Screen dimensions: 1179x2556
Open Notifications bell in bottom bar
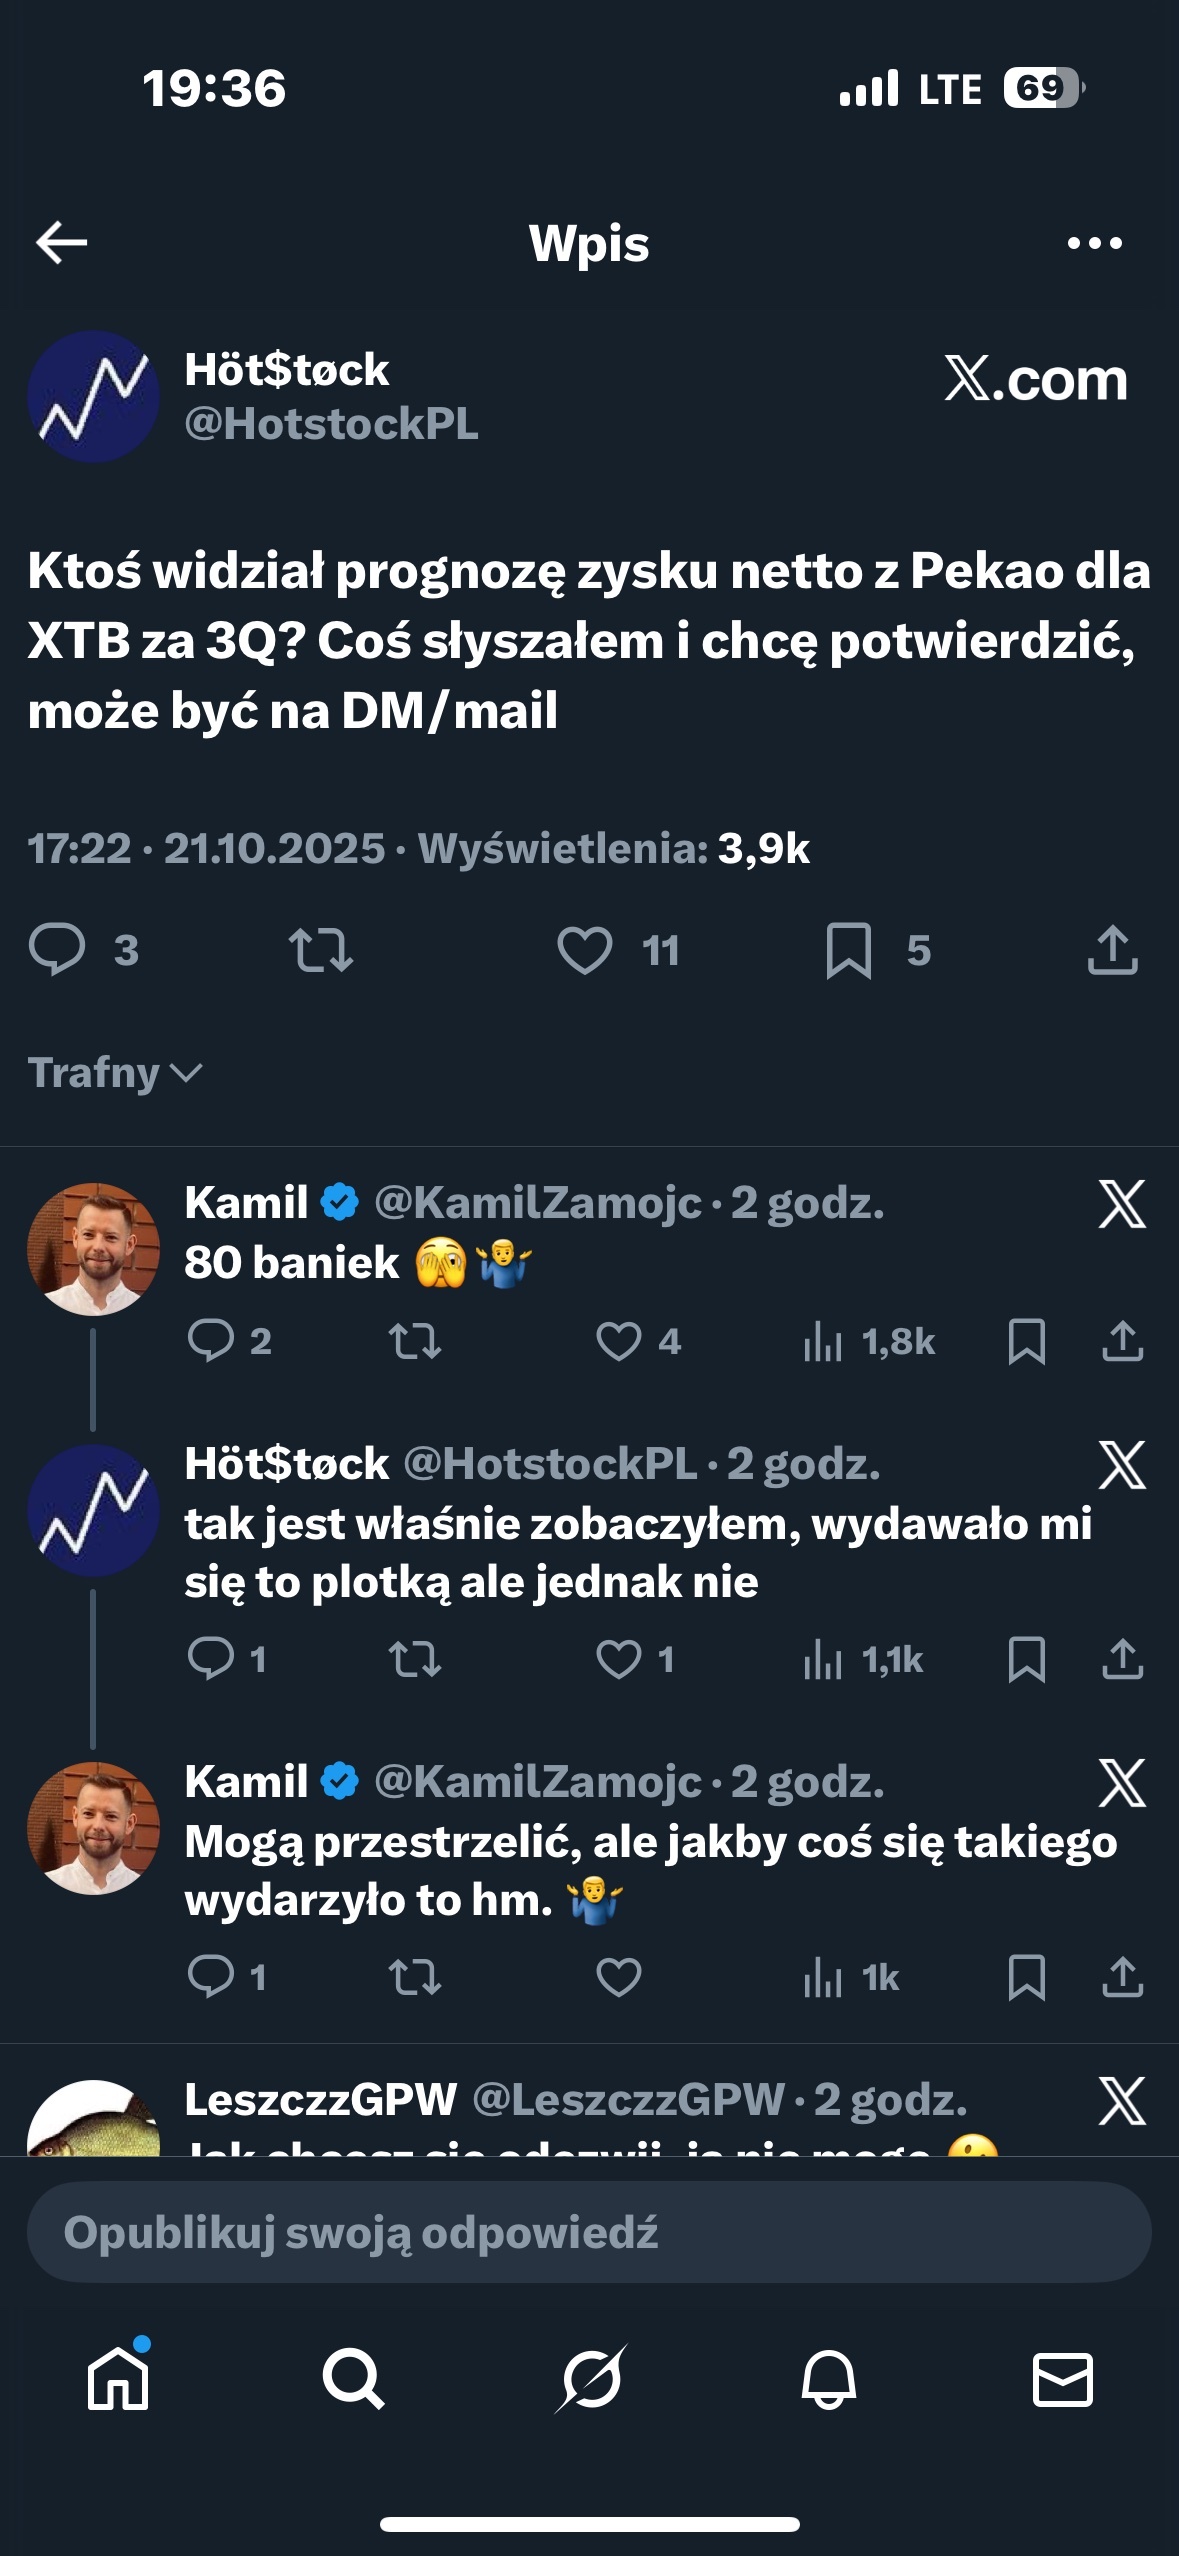pyautogui.click(x=828, y=2378)
